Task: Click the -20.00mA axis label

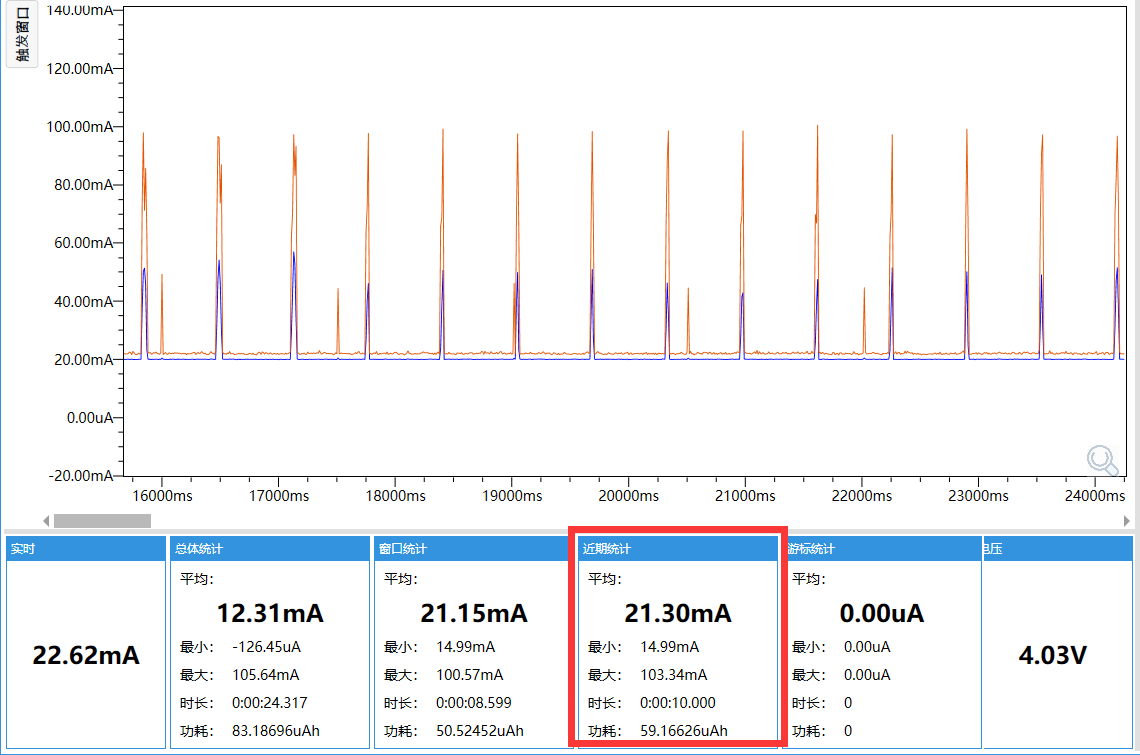Action: 81,476
